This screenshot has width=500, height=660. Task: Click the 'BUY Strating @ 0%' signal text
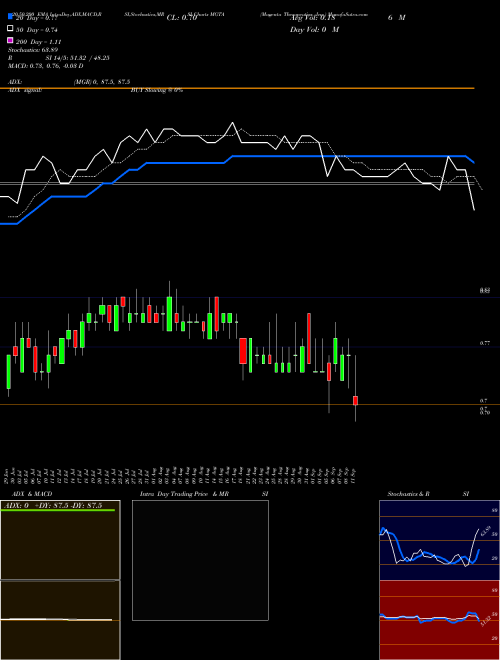click(157, 90)
